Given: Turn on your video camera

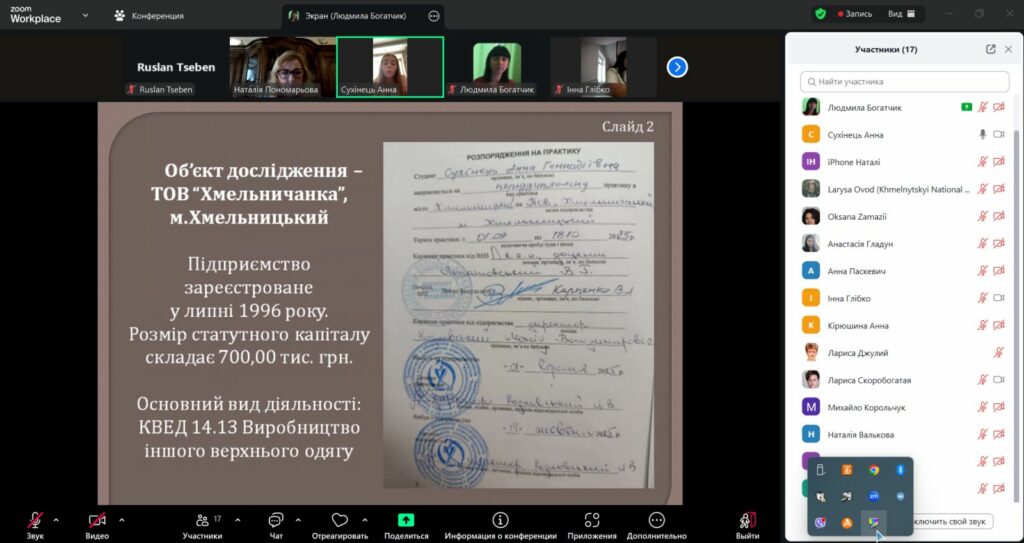Looking at the screenshot, I should click(97, 520).
